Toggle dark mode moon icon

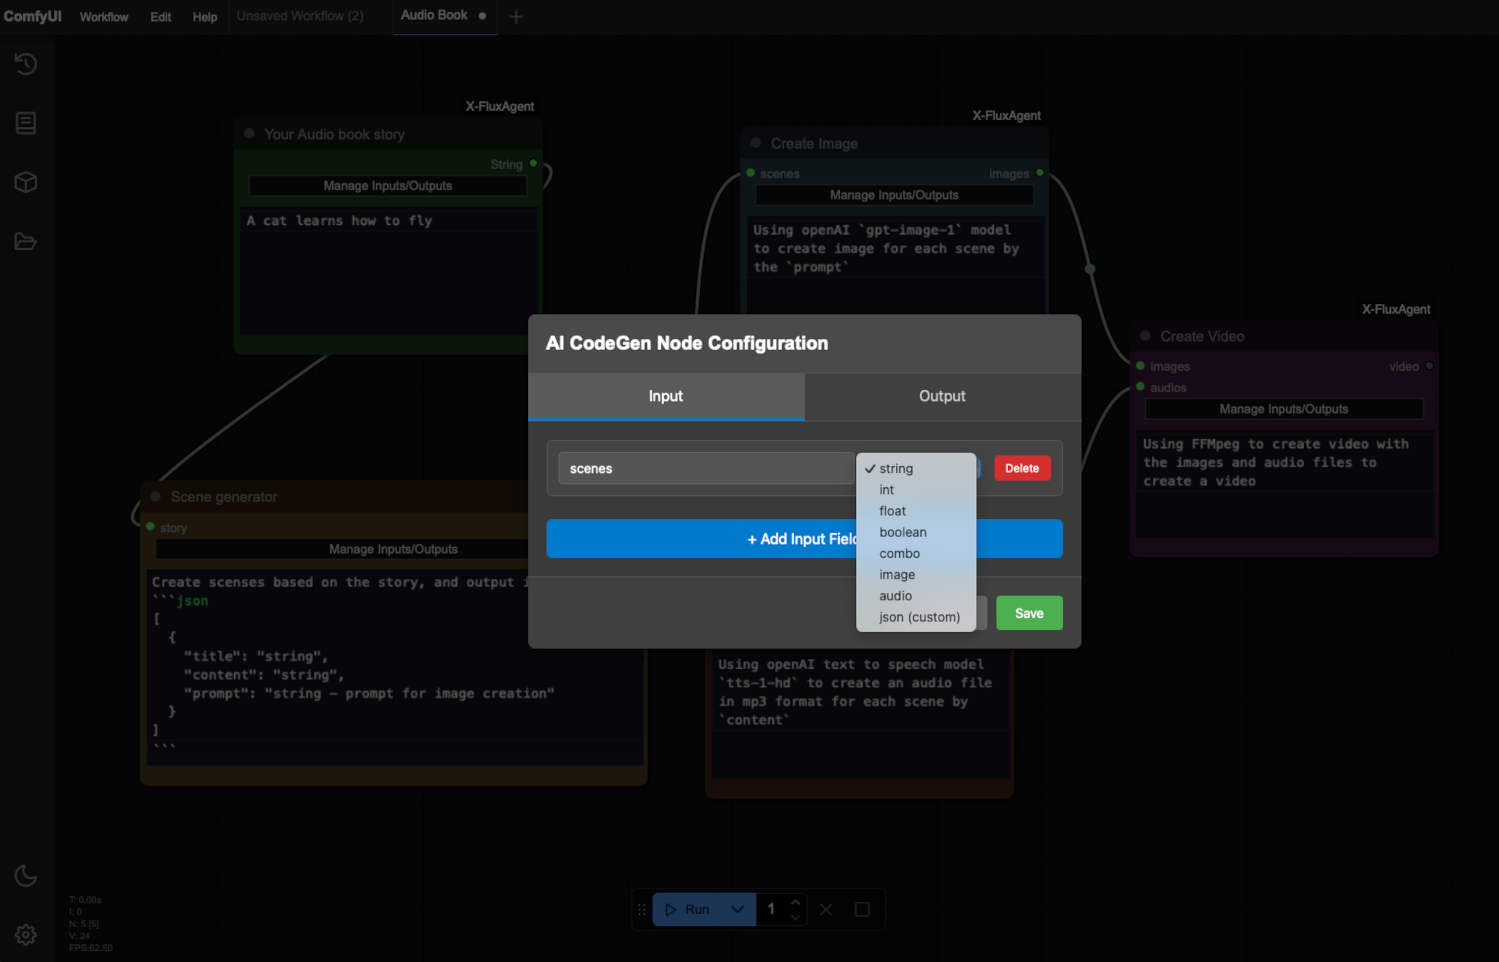coord(26,876)
